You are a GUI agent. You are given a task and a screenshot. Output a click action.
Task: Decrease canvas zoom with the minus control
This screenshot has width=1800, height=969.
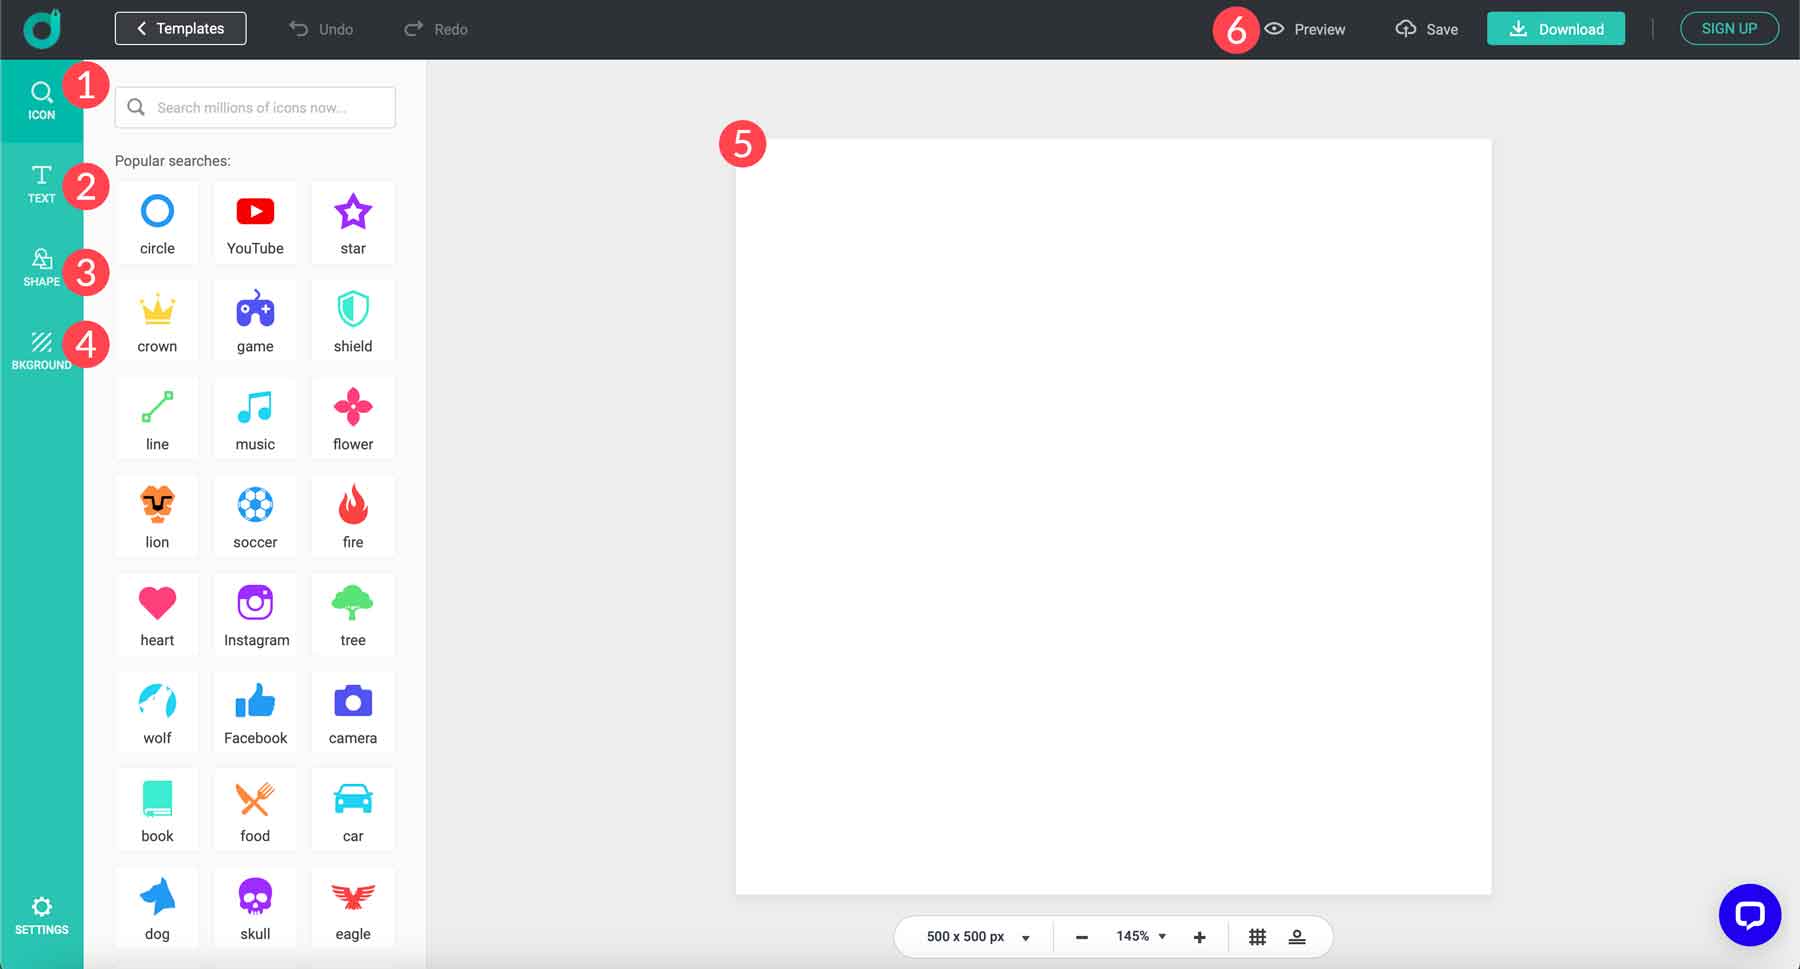1081,937
